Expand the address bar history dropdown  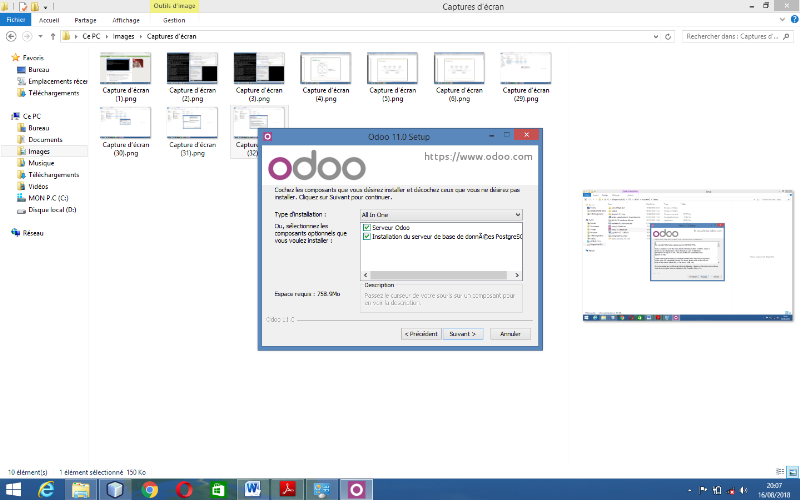coord(656,36)
